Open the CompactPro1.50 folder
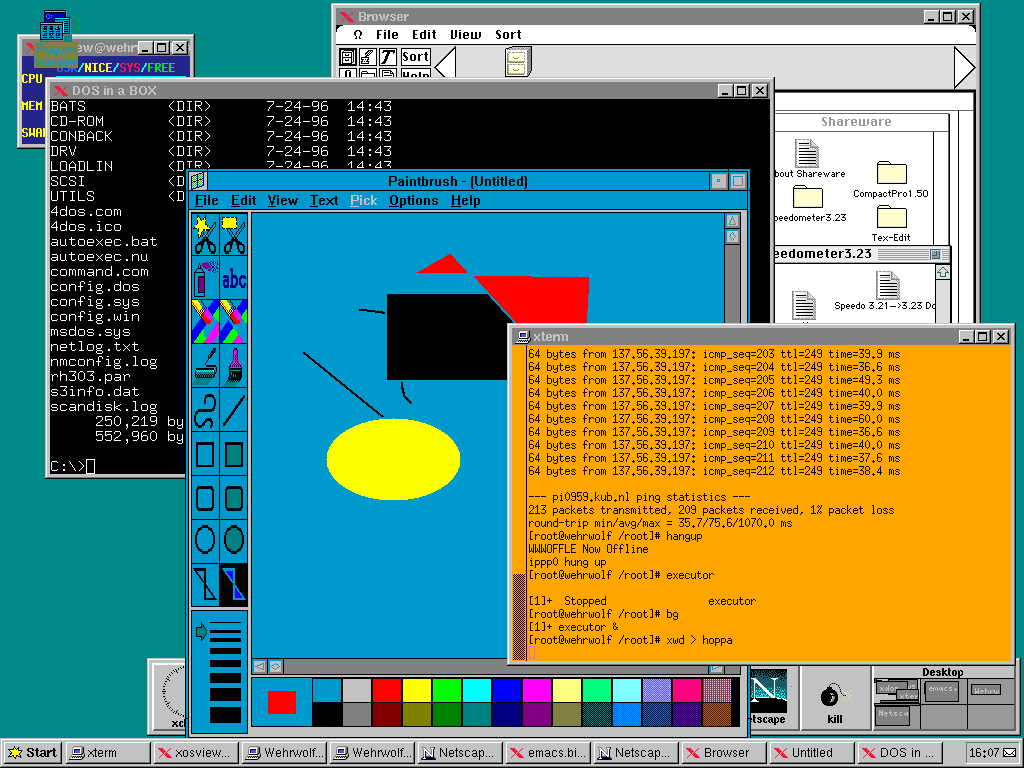 (891, 173)
